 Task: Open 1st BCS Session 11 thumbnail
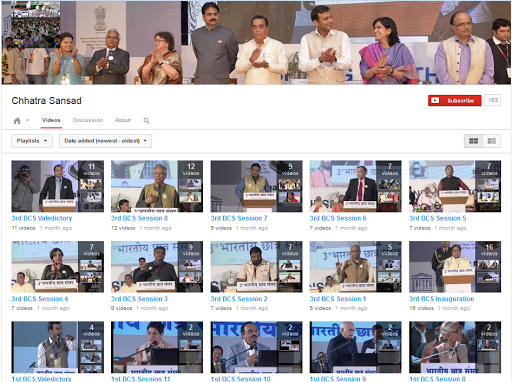pyautogui.click(x=157, y=347)
